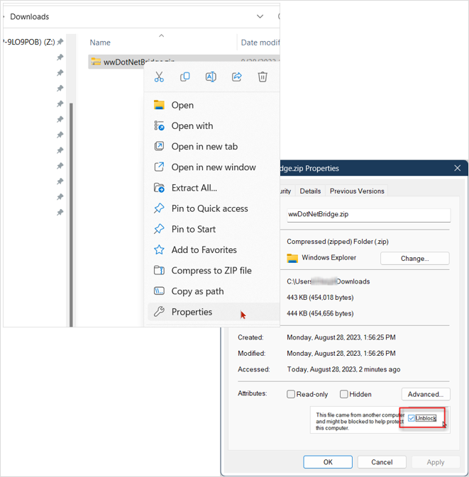Click OK in the Properties dialog

(x=328, y=462)
